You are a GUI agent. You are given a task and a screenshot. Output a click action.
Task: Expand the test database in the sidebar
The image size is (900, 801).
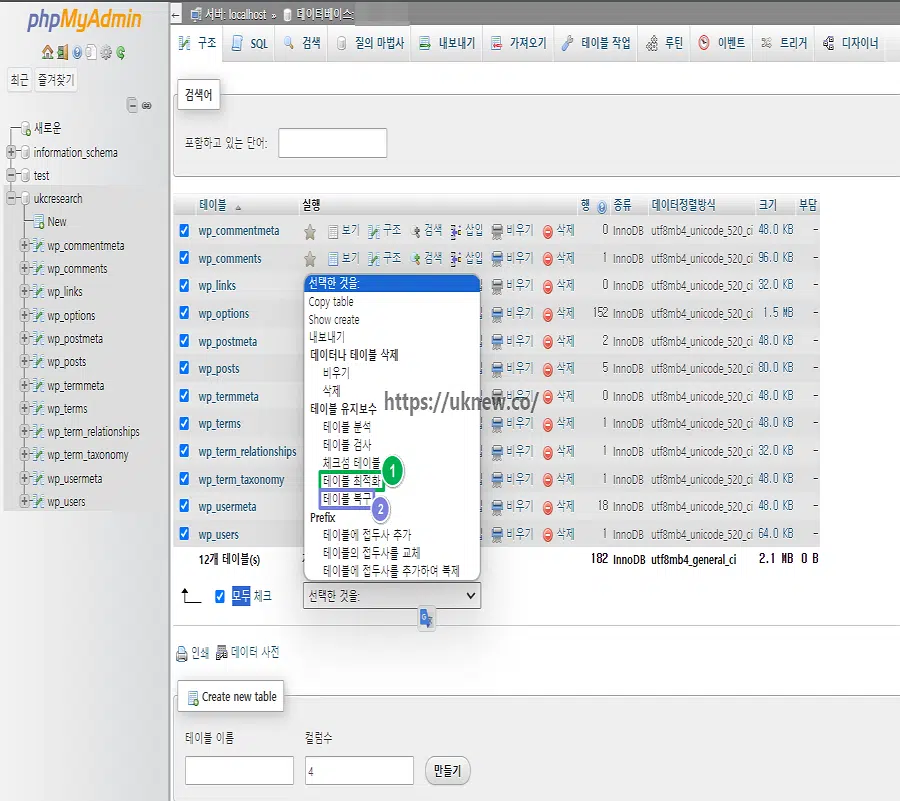tap(10, 175)
